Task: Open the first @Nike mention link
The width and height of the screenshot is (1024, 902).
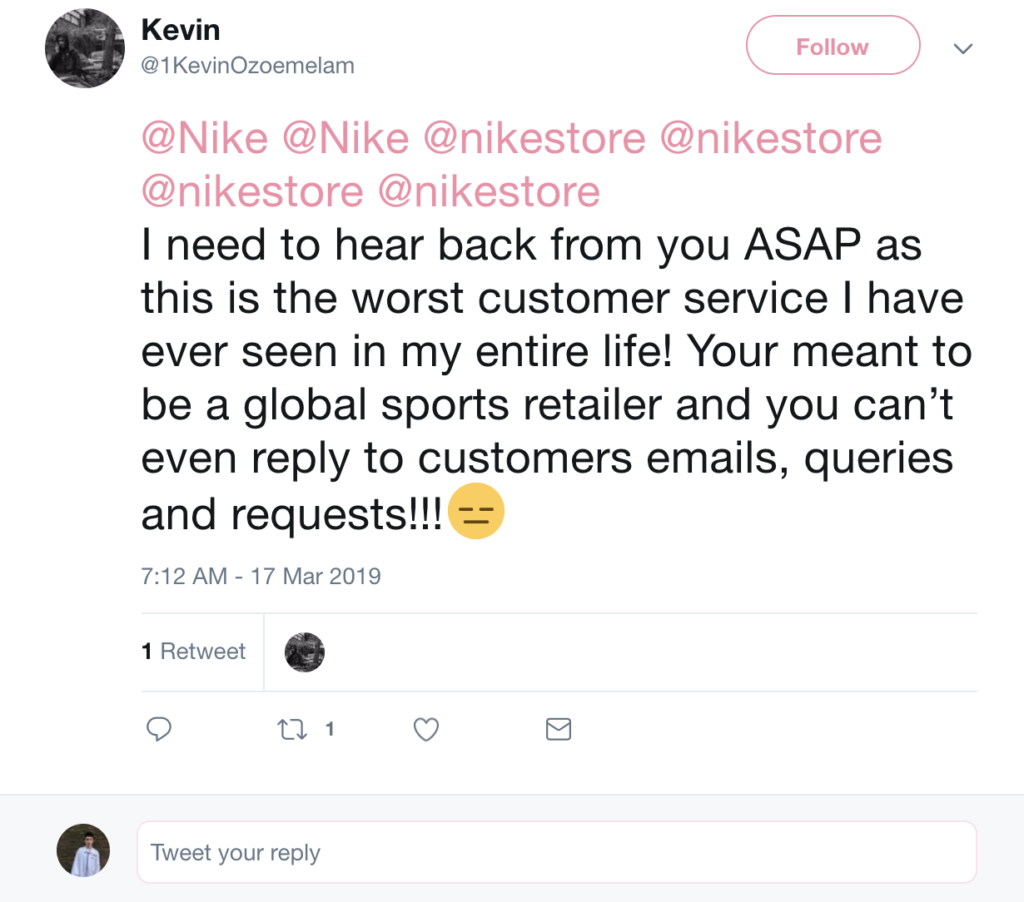Action: [x=205, y=138]
